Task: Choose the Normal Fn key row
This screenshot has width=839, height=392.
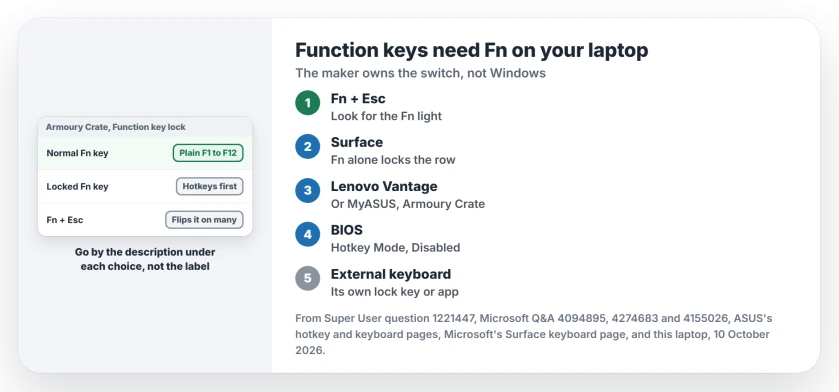Action: 145,153
